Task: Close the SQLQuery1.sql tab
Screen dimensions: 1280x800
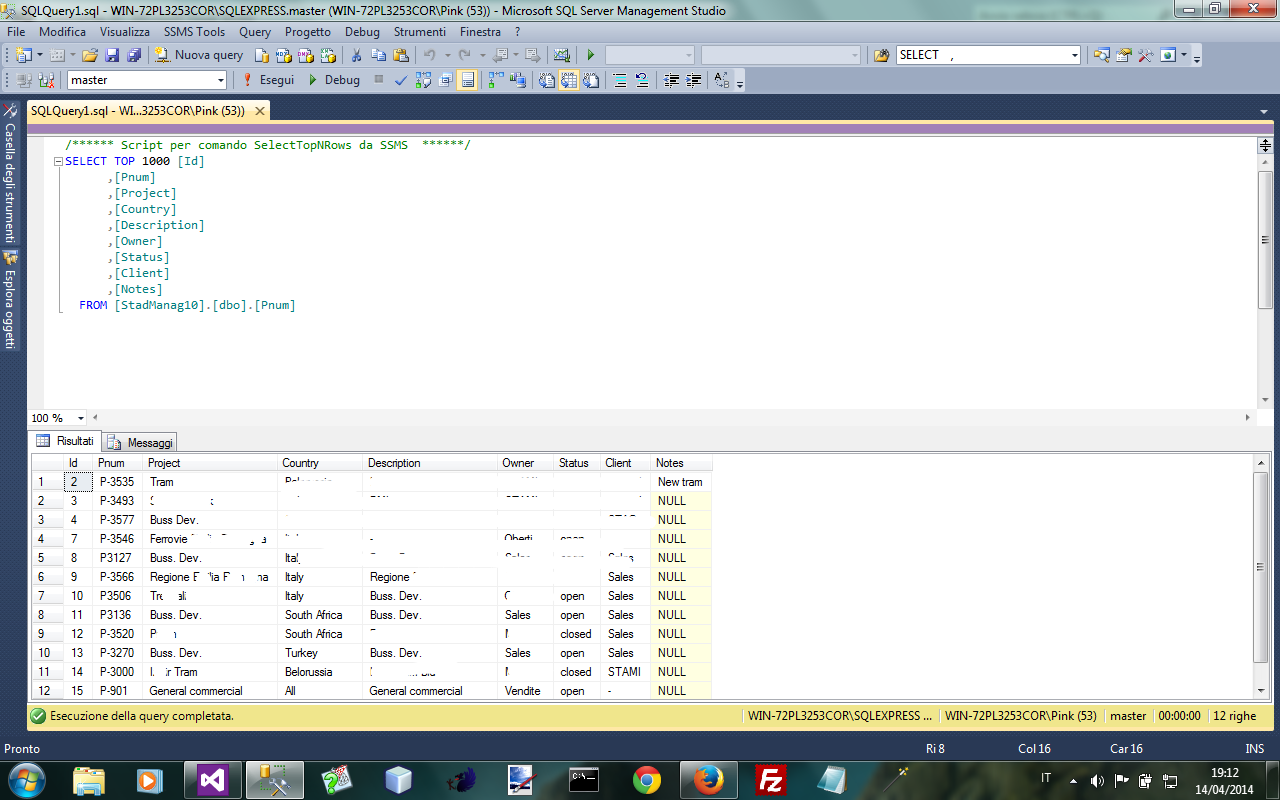Action: [259, 111]
